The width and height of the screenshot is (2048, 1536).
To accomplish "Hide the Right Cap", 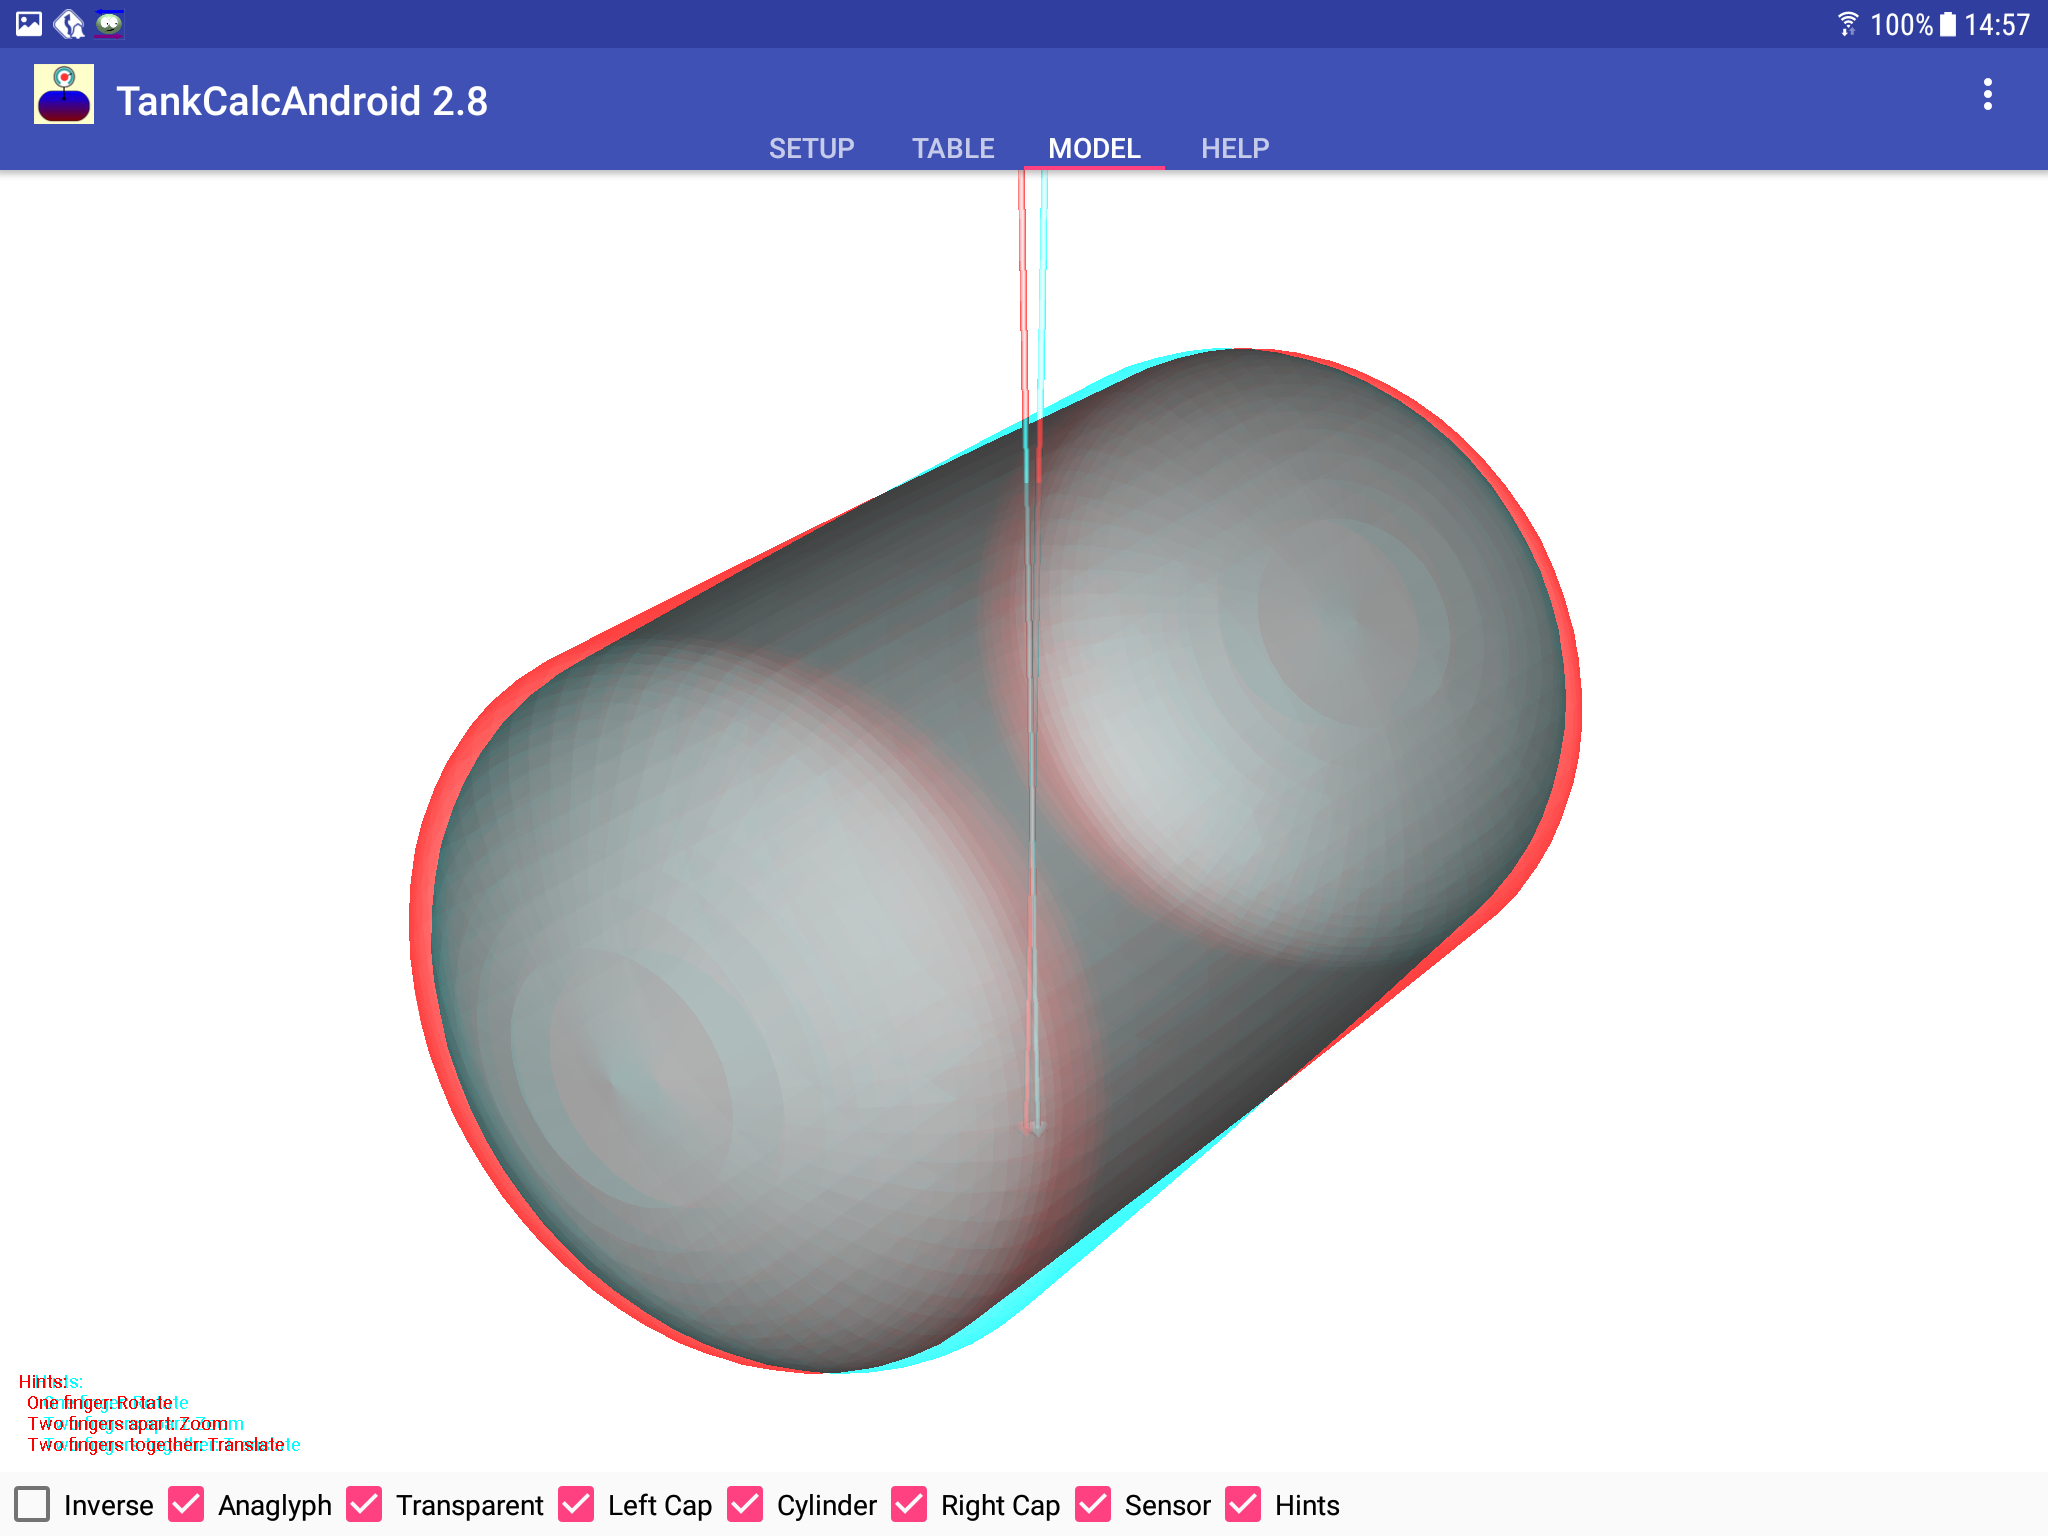I will tap(910, 1504).
